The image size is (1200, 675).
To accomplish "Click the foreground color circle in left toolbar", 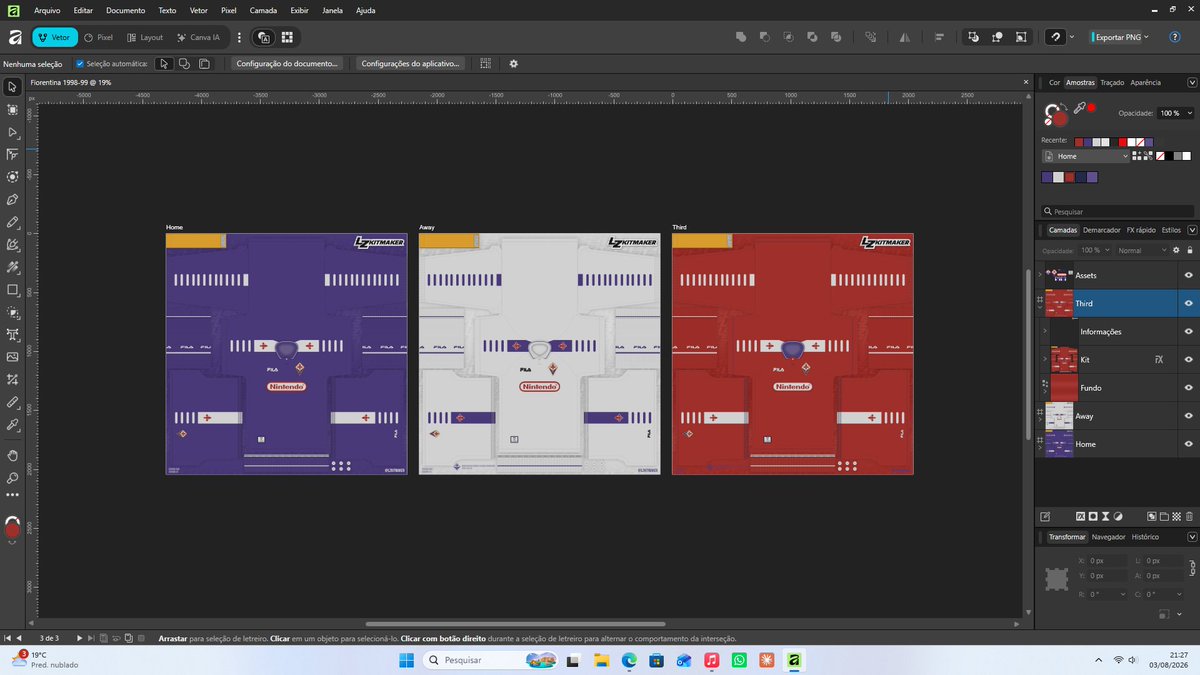I will pyautogui.click(x=12, y=529).
